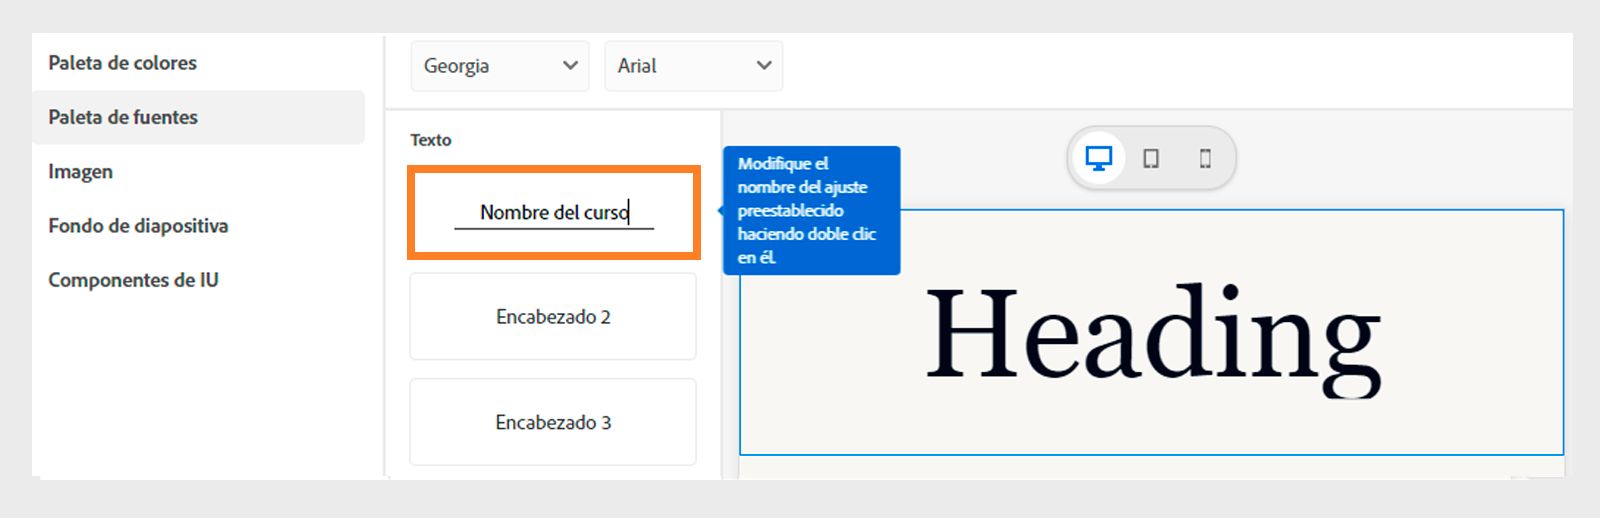This screenshot has height=518, width=1600.
Task: Click the Texto section label
Action: (431, 140)
